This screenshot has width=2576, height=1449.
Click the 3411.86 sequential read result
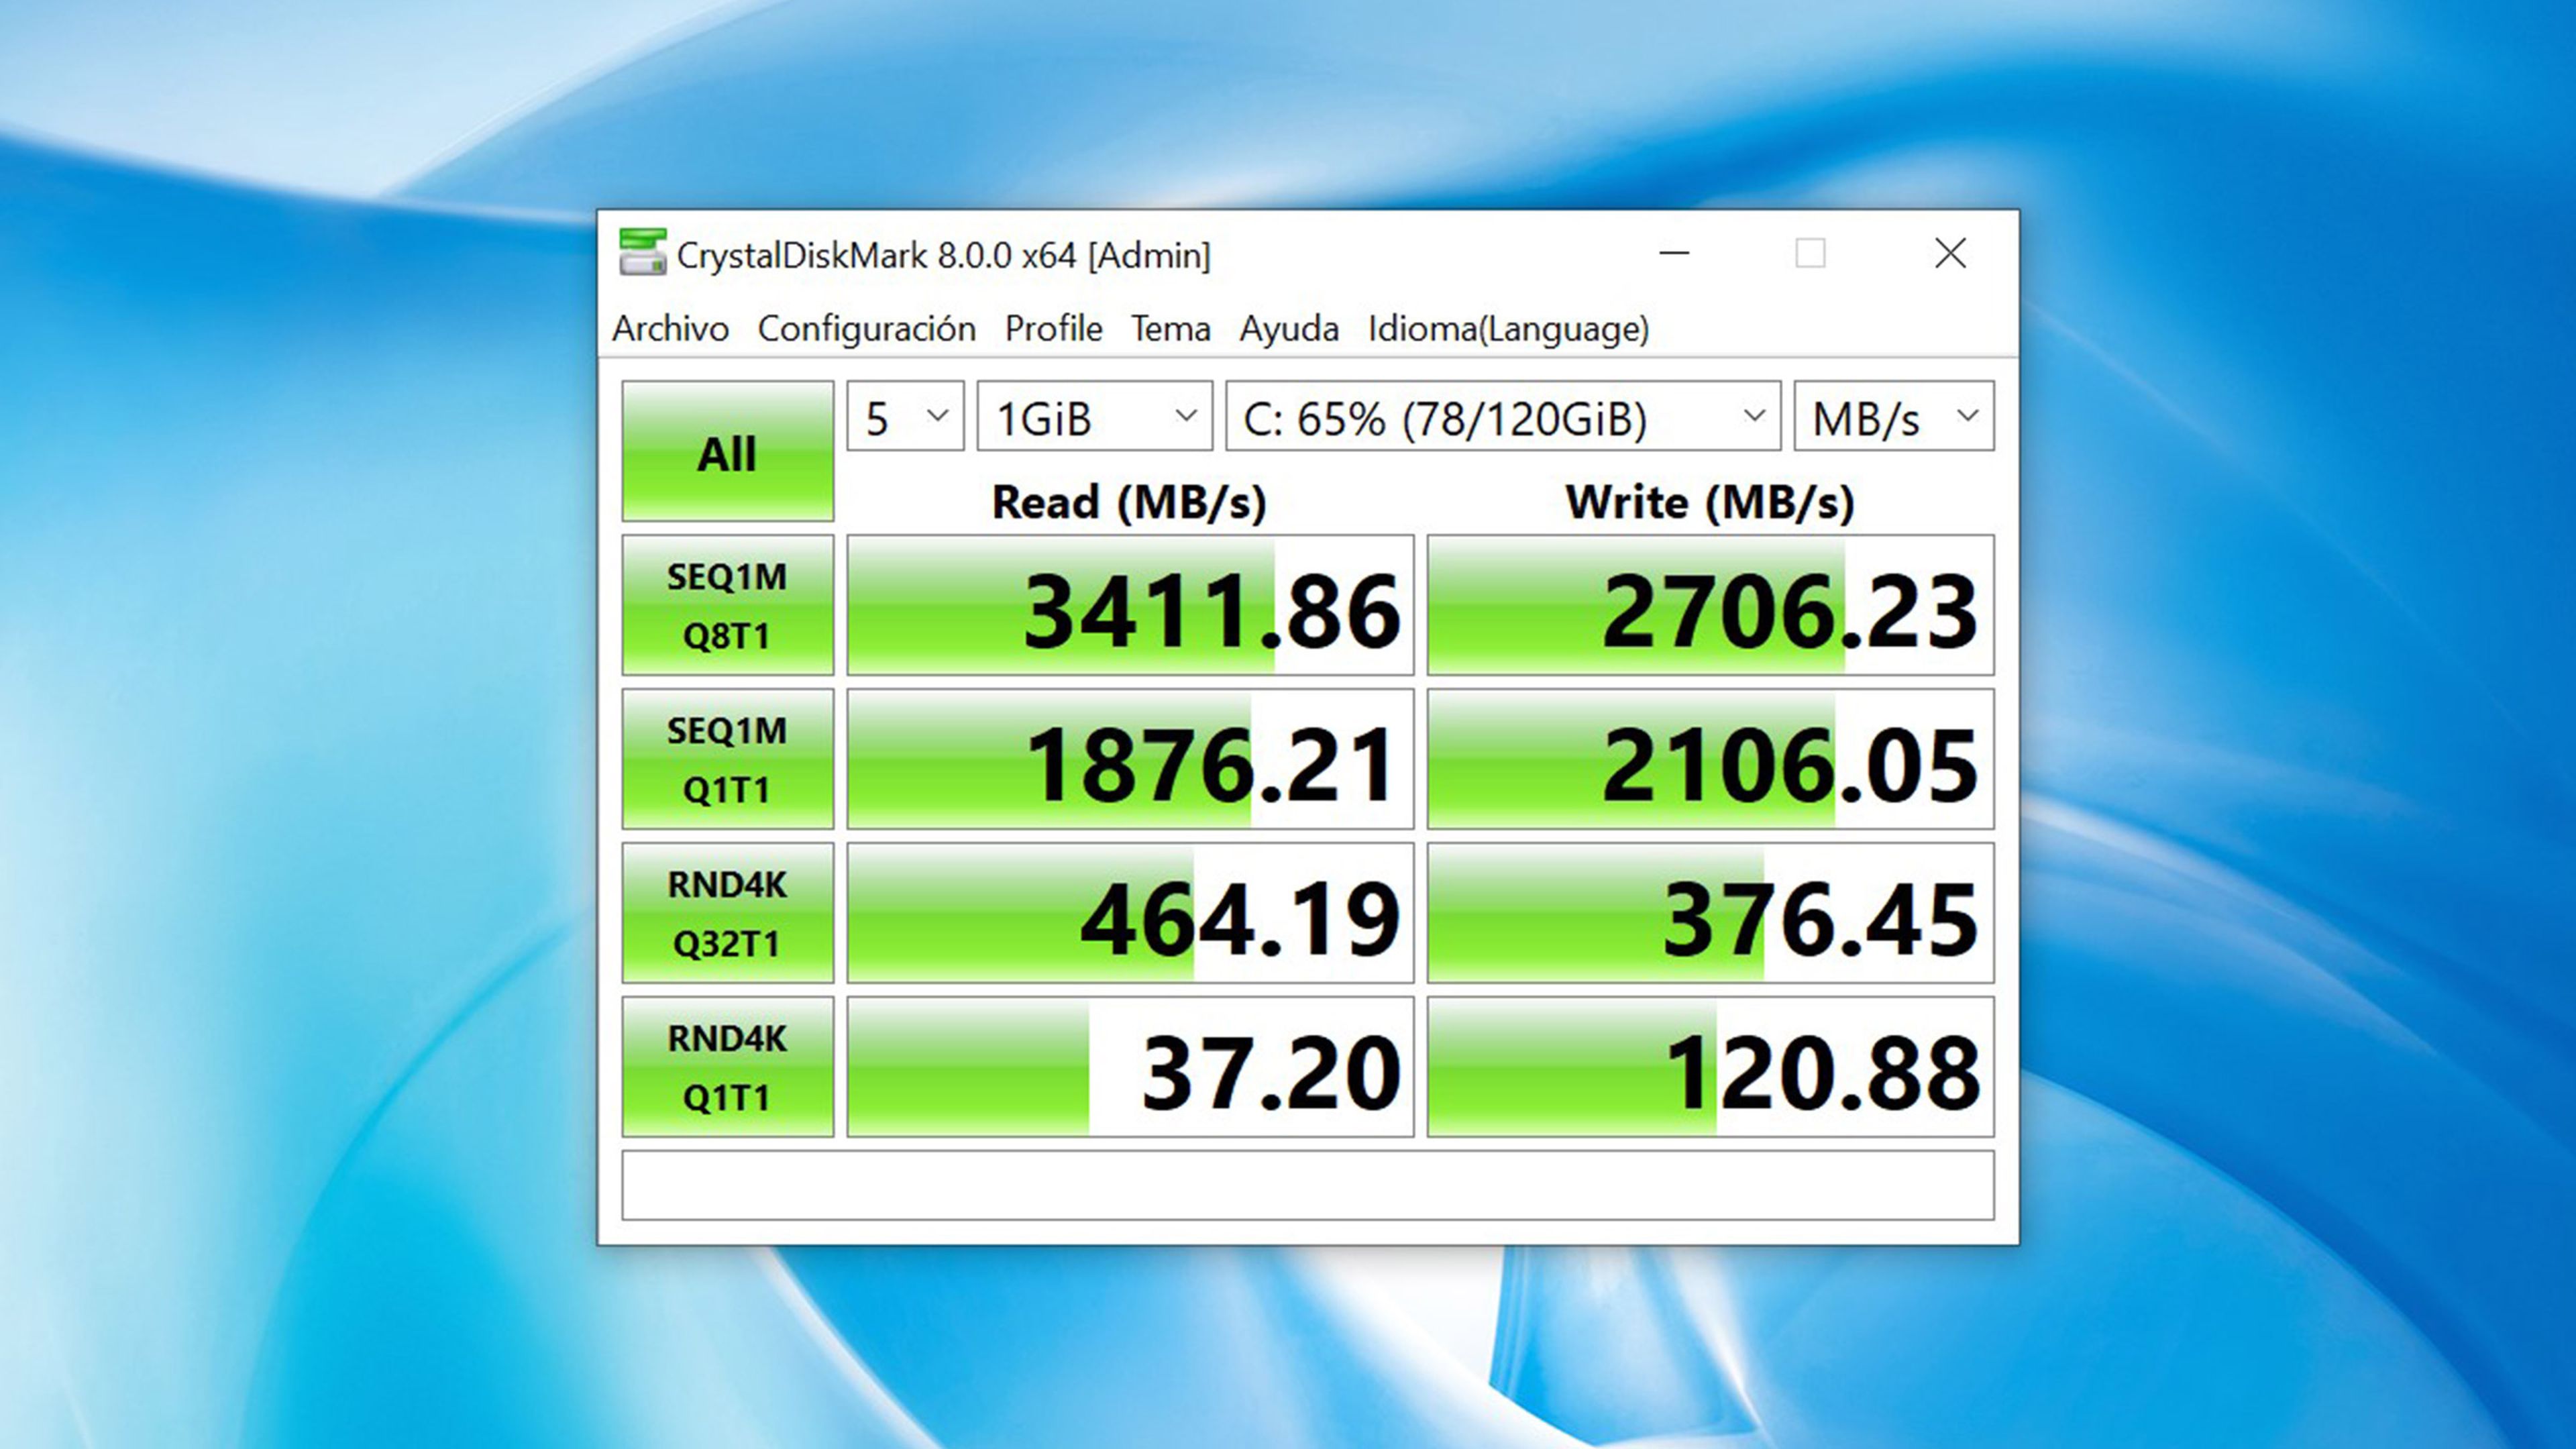[1130, 606]
